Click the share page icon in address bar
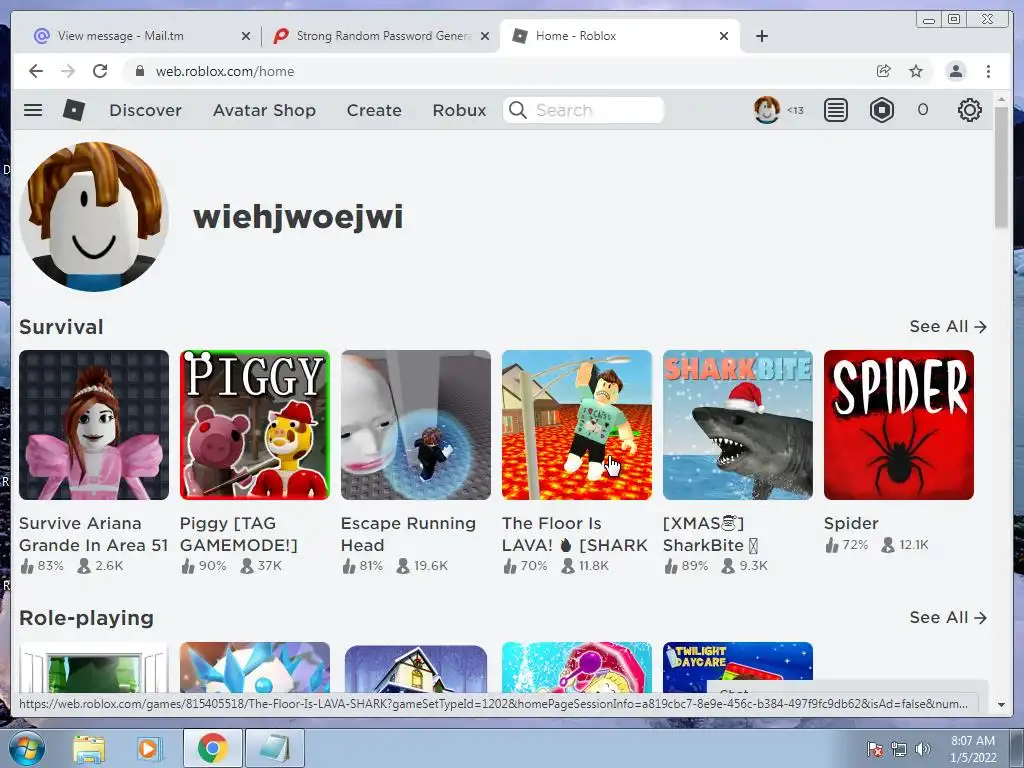Image resolution: width=1024 pixels, height=768 pixels. coord(884,71)
